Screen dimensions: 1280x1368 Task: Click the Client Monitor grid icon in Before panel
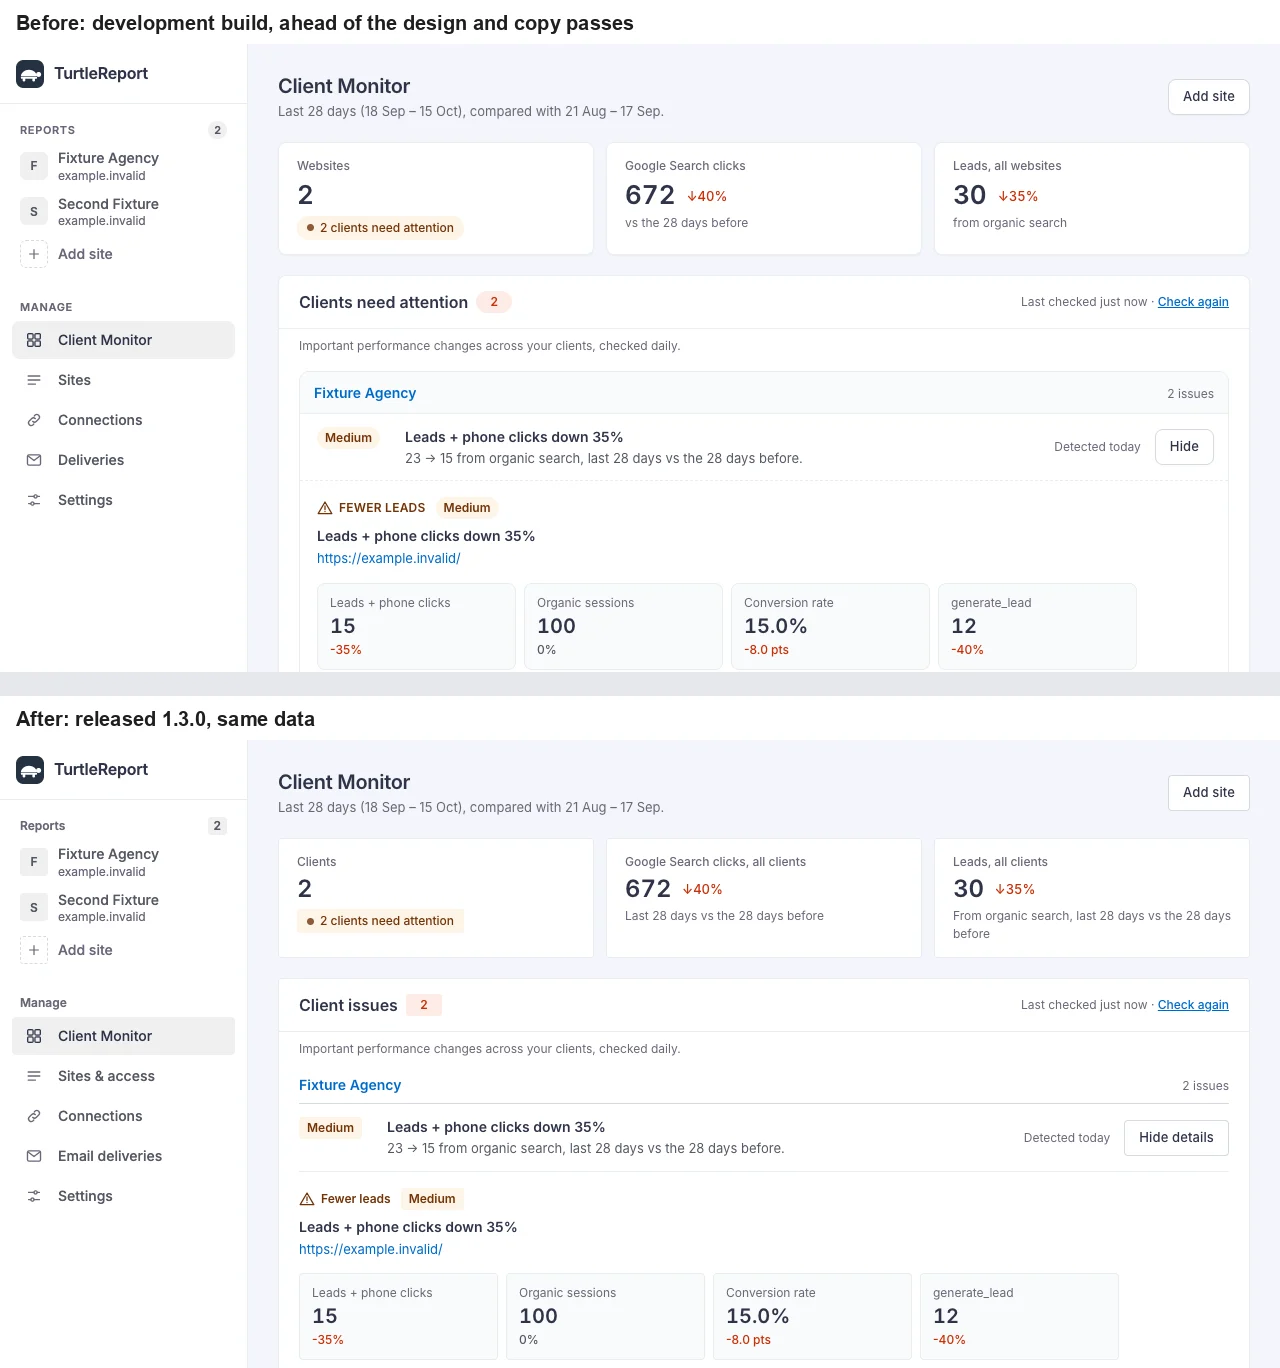click(x=34, y=340)
